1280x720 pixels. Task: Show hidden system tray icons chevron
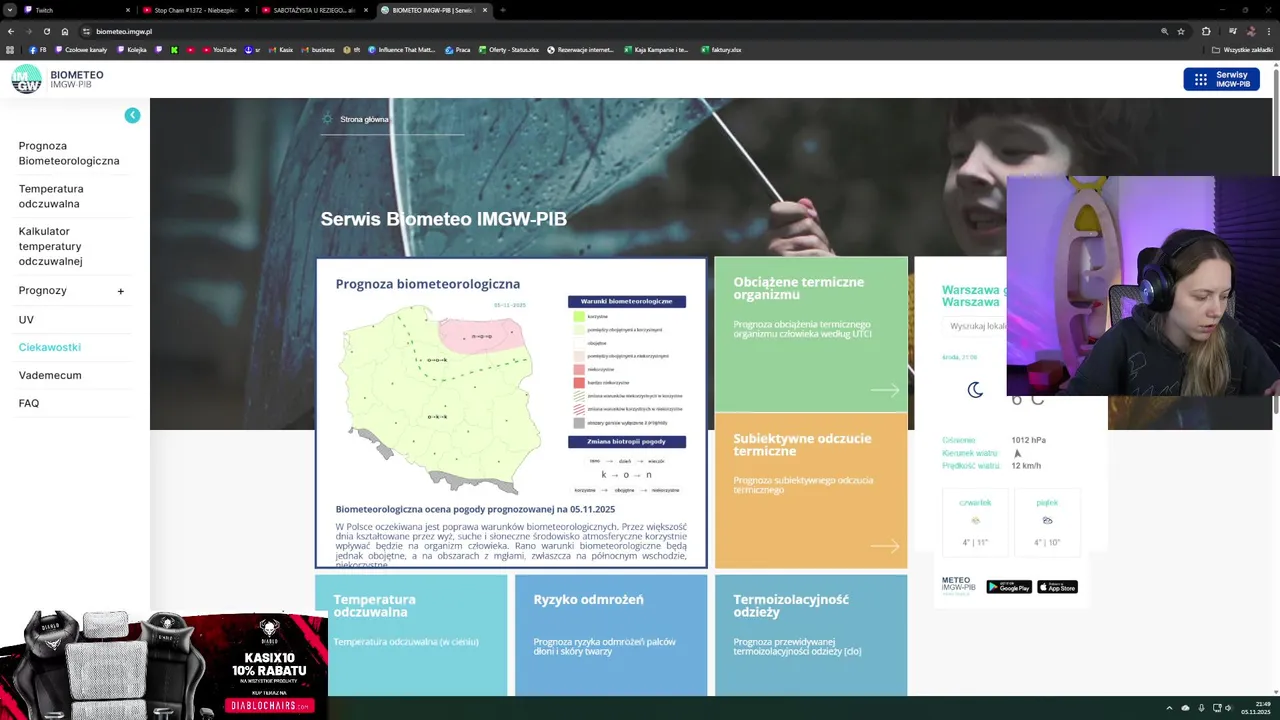pyautogui.click(x=1169, y=708)
